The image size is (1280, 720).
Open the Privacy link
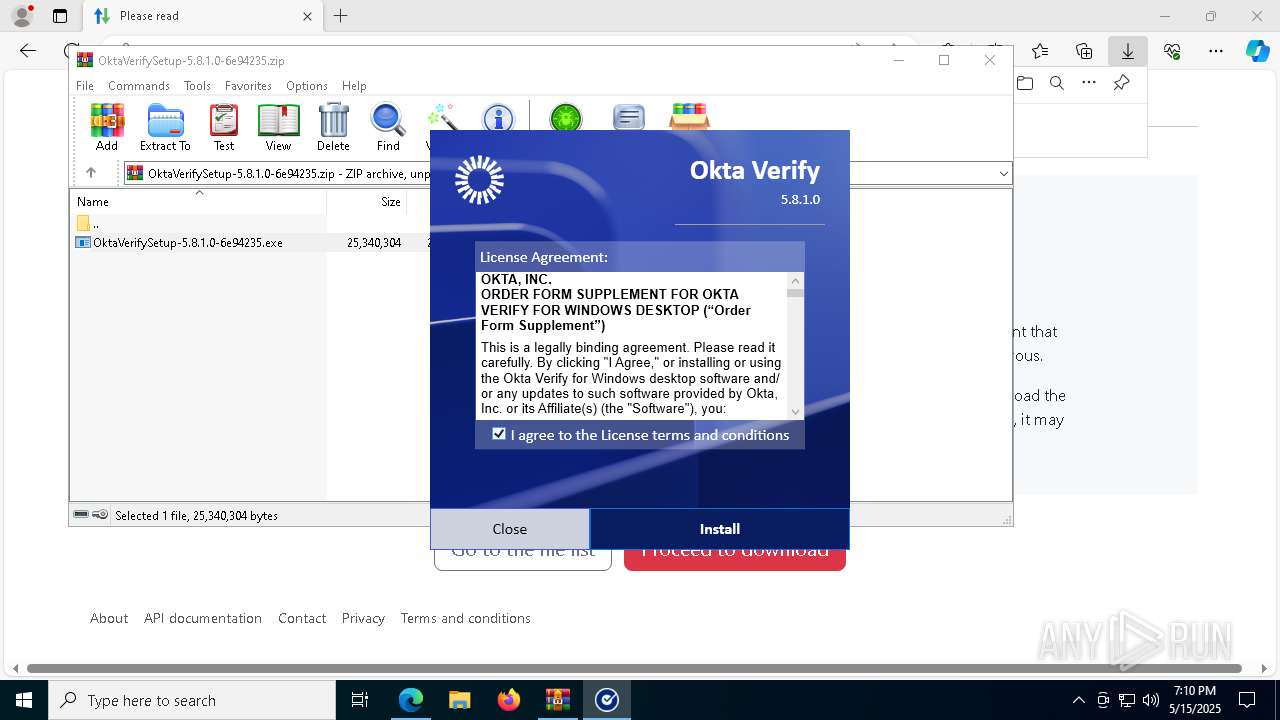pyautogui.click(x=363, y=618)
